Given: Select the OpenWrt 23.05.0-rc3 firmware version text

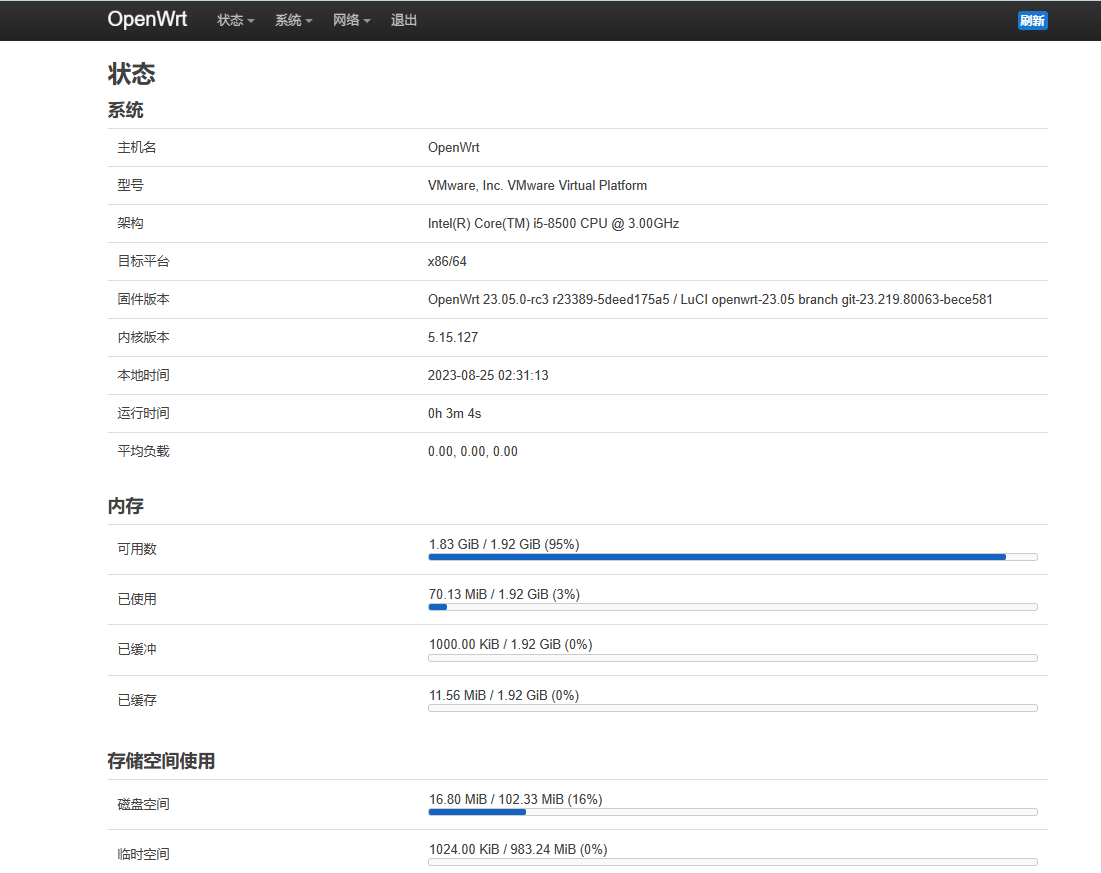Looking at the screenshot, I should (x=710, y=299).
